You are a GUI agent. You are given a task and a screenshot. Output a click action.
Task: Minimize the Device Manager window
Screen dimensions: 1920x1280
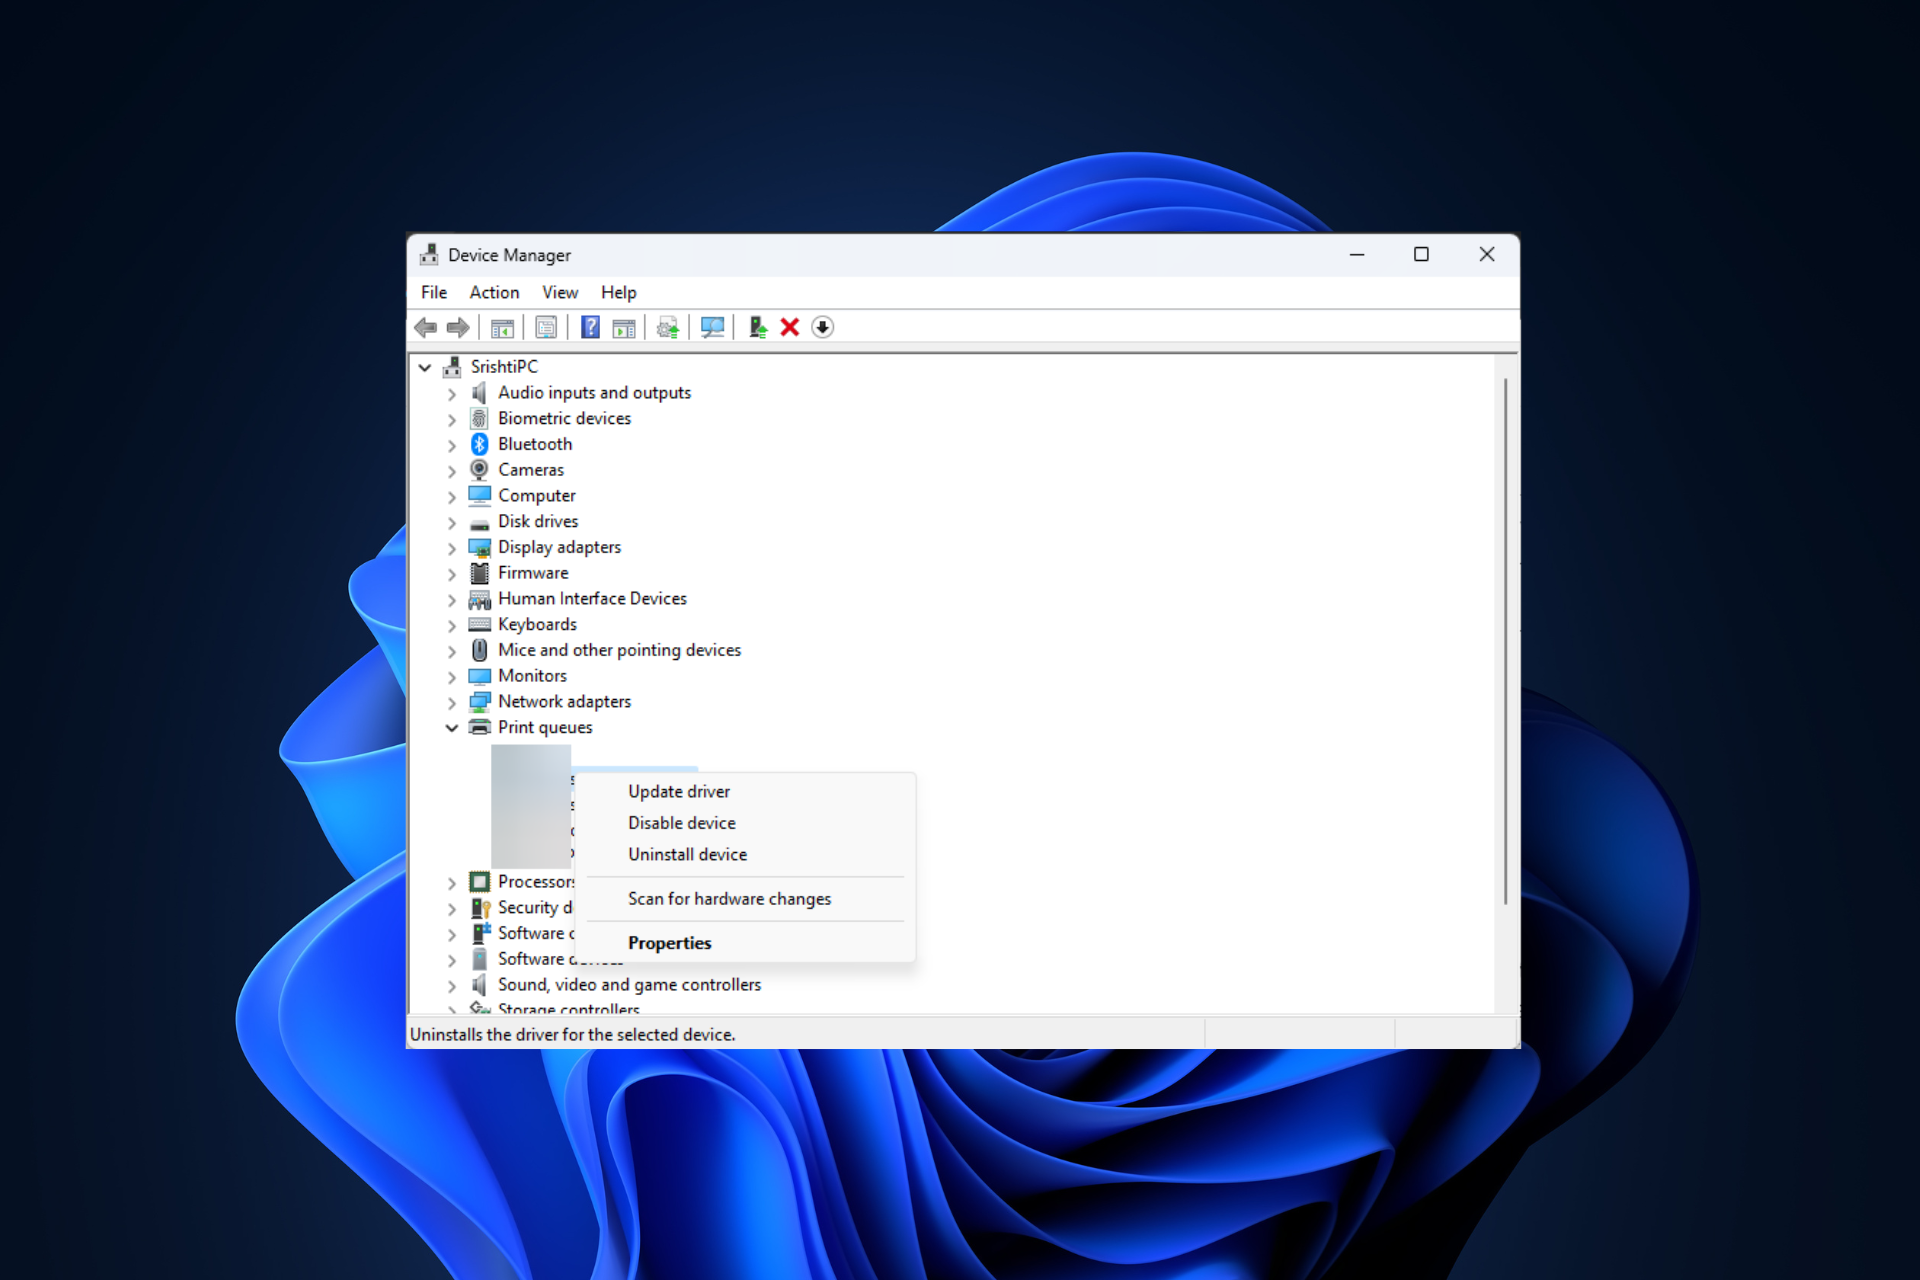(1357, 255)
